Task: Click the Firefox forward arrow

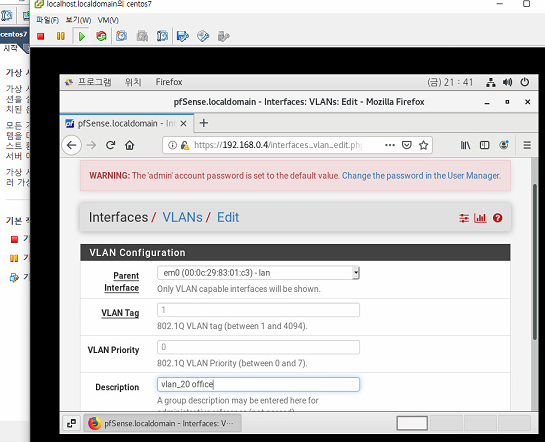Action: click(x=91, y=145)
